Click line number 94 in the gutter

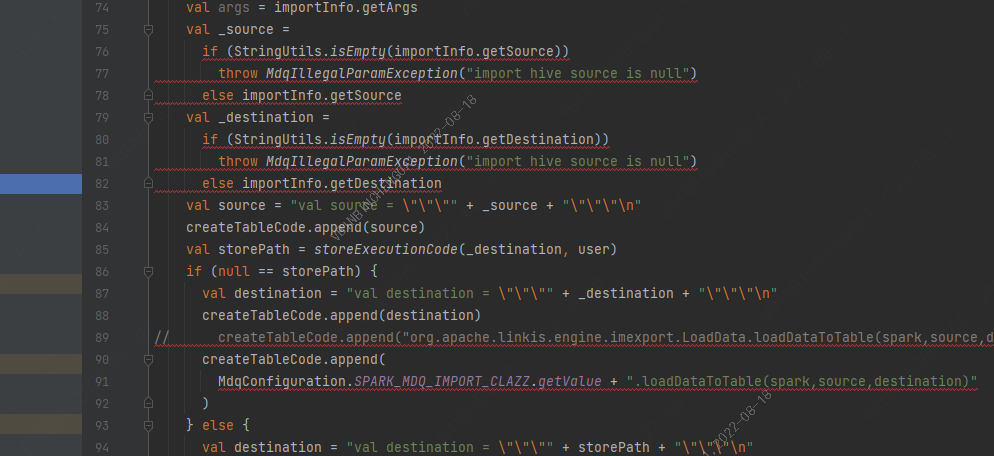[x=101, y=447]
